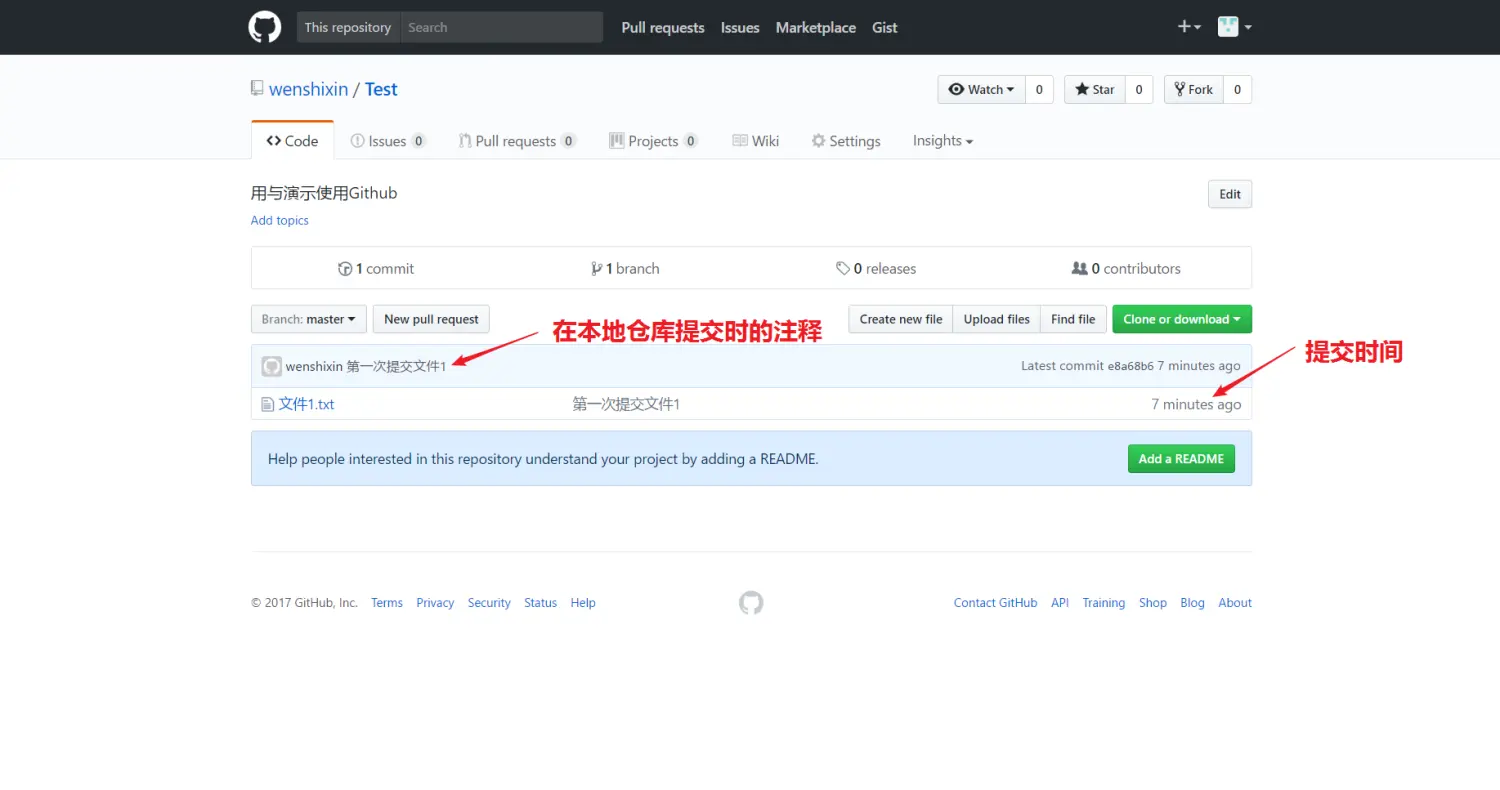Click the Star count showing 0
This screenshot has width=1500, height=790.
(1139, 89)
